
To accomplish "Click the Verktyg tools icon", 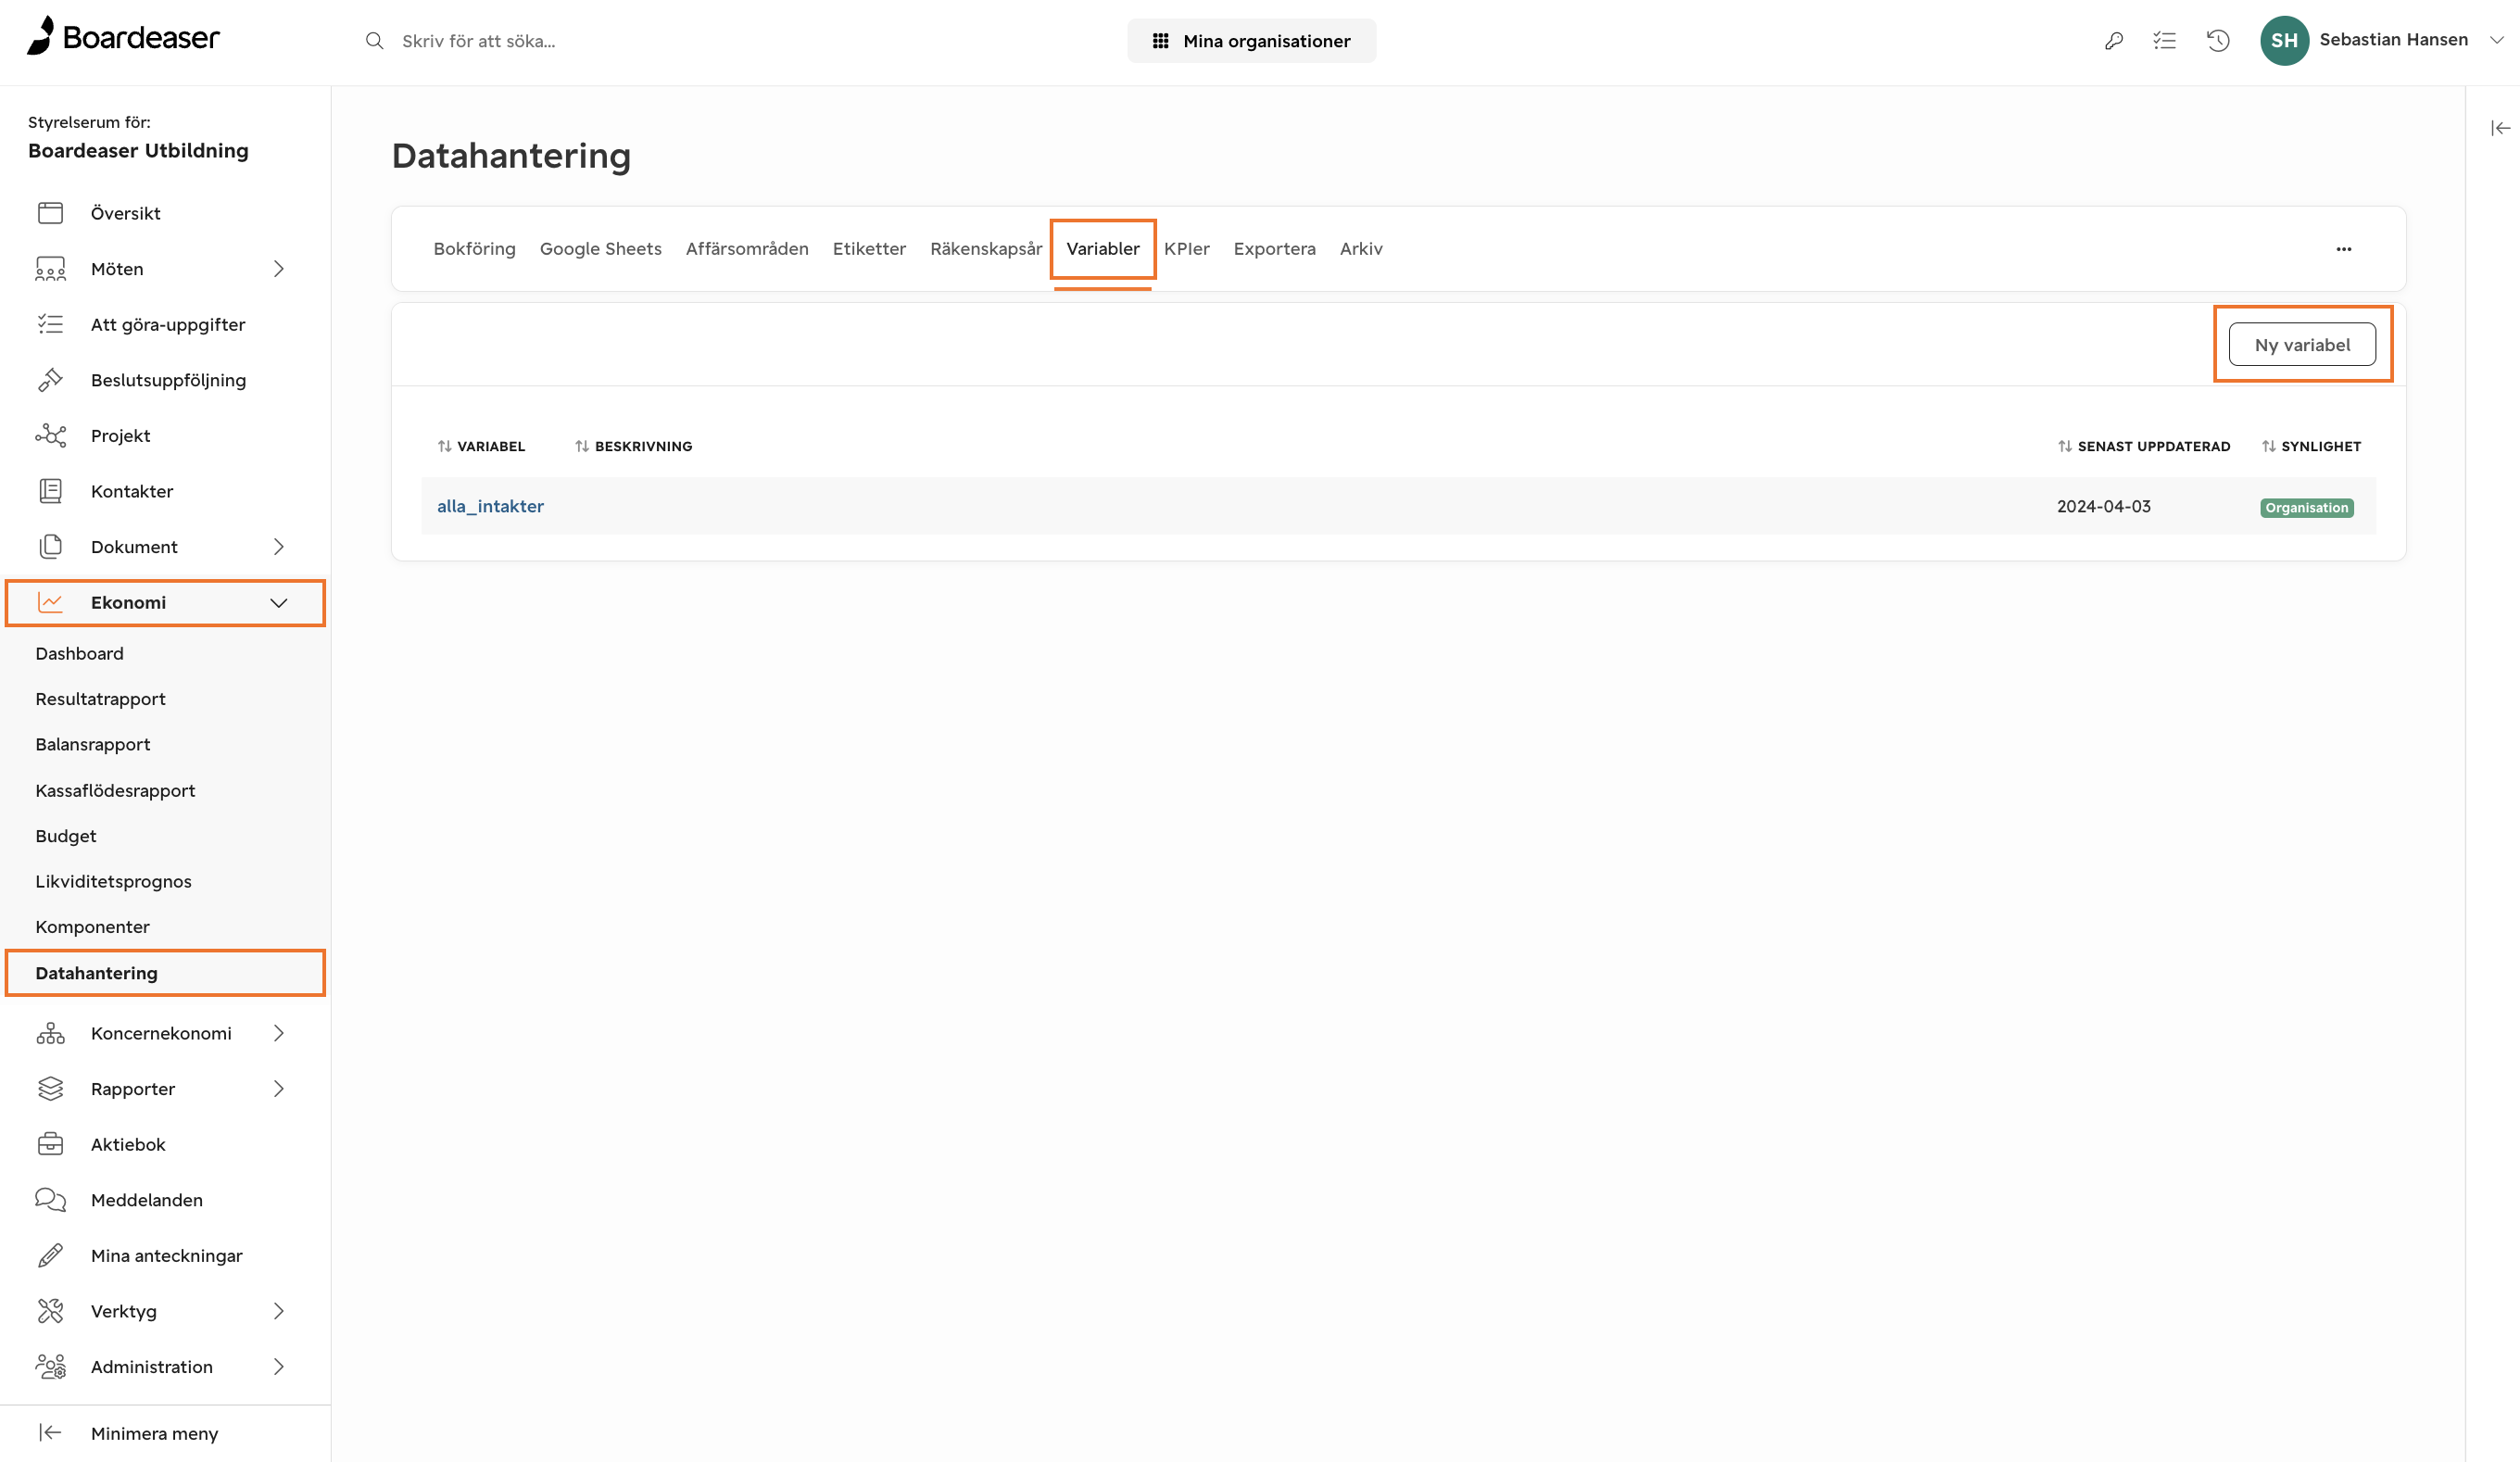I will 51,1311.
